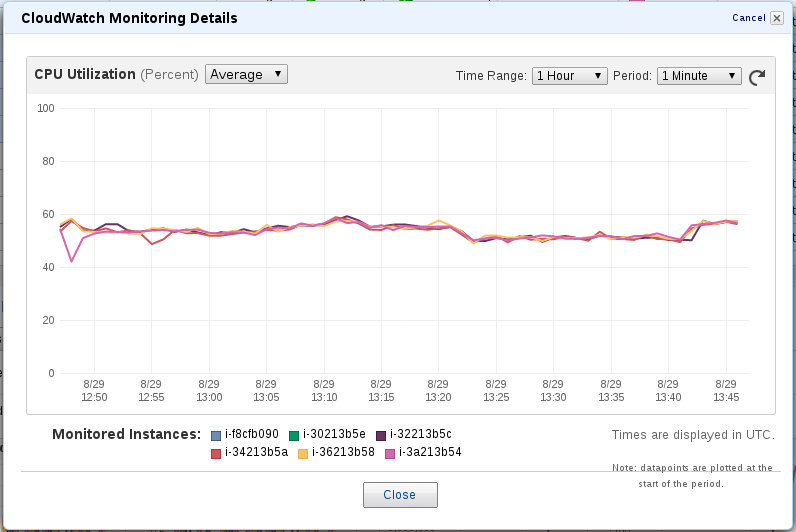Click the i-30213b5e green swatch
The image size is (796, 532).
tap(293, 436)
